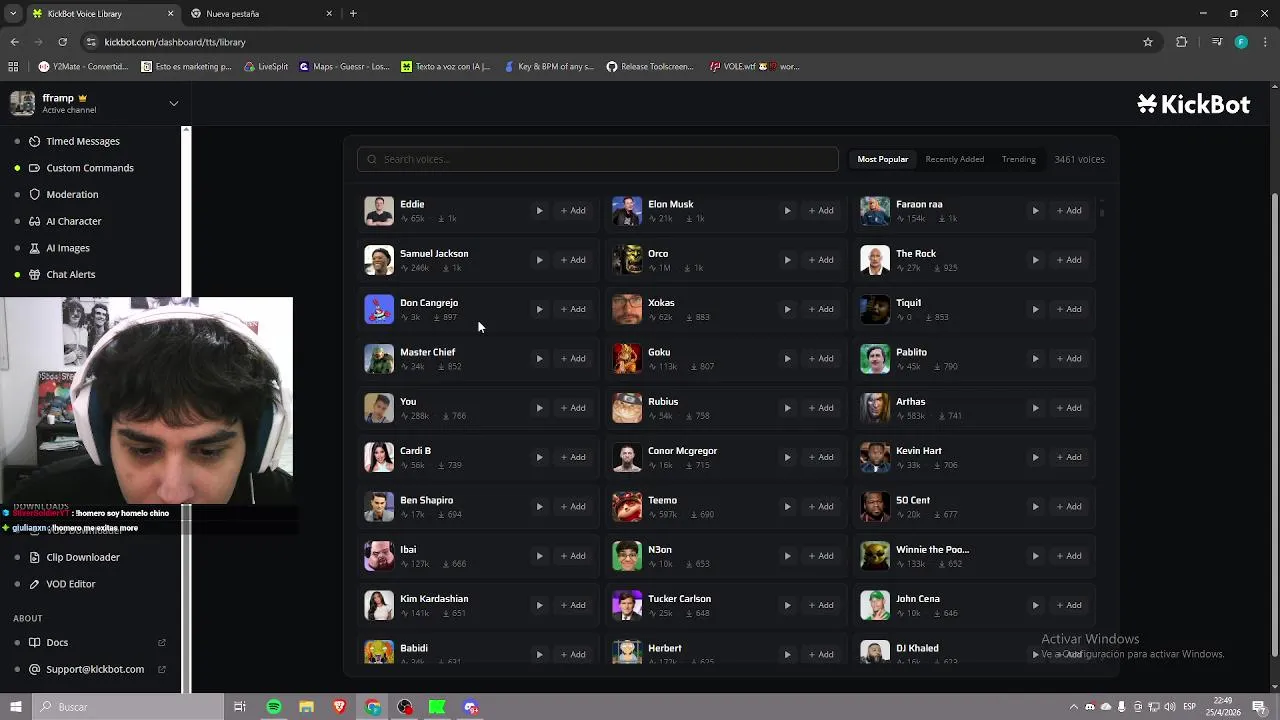This screenshot has width=1280, height=720.
Task: Add the Tiquil voice
Action: pos(1069,309)
